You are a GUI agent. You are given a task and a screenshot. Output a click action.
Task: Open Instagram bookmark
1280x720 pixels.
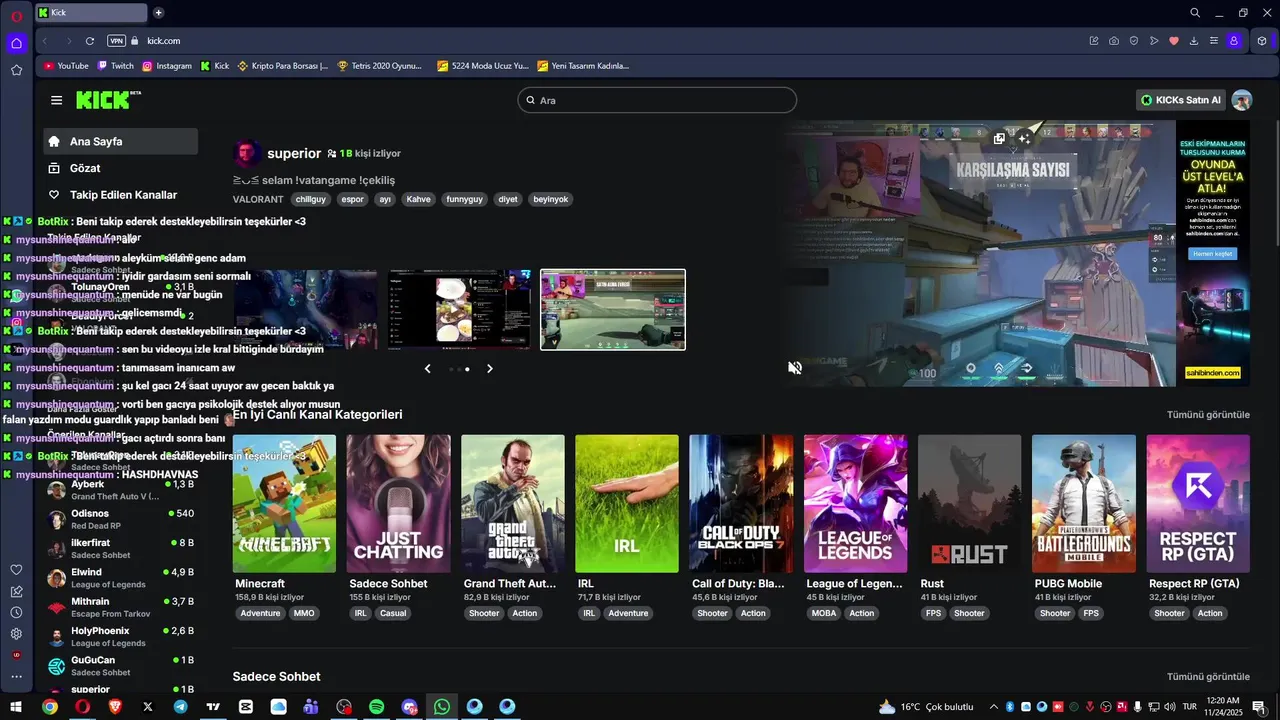tap(167, 66)
